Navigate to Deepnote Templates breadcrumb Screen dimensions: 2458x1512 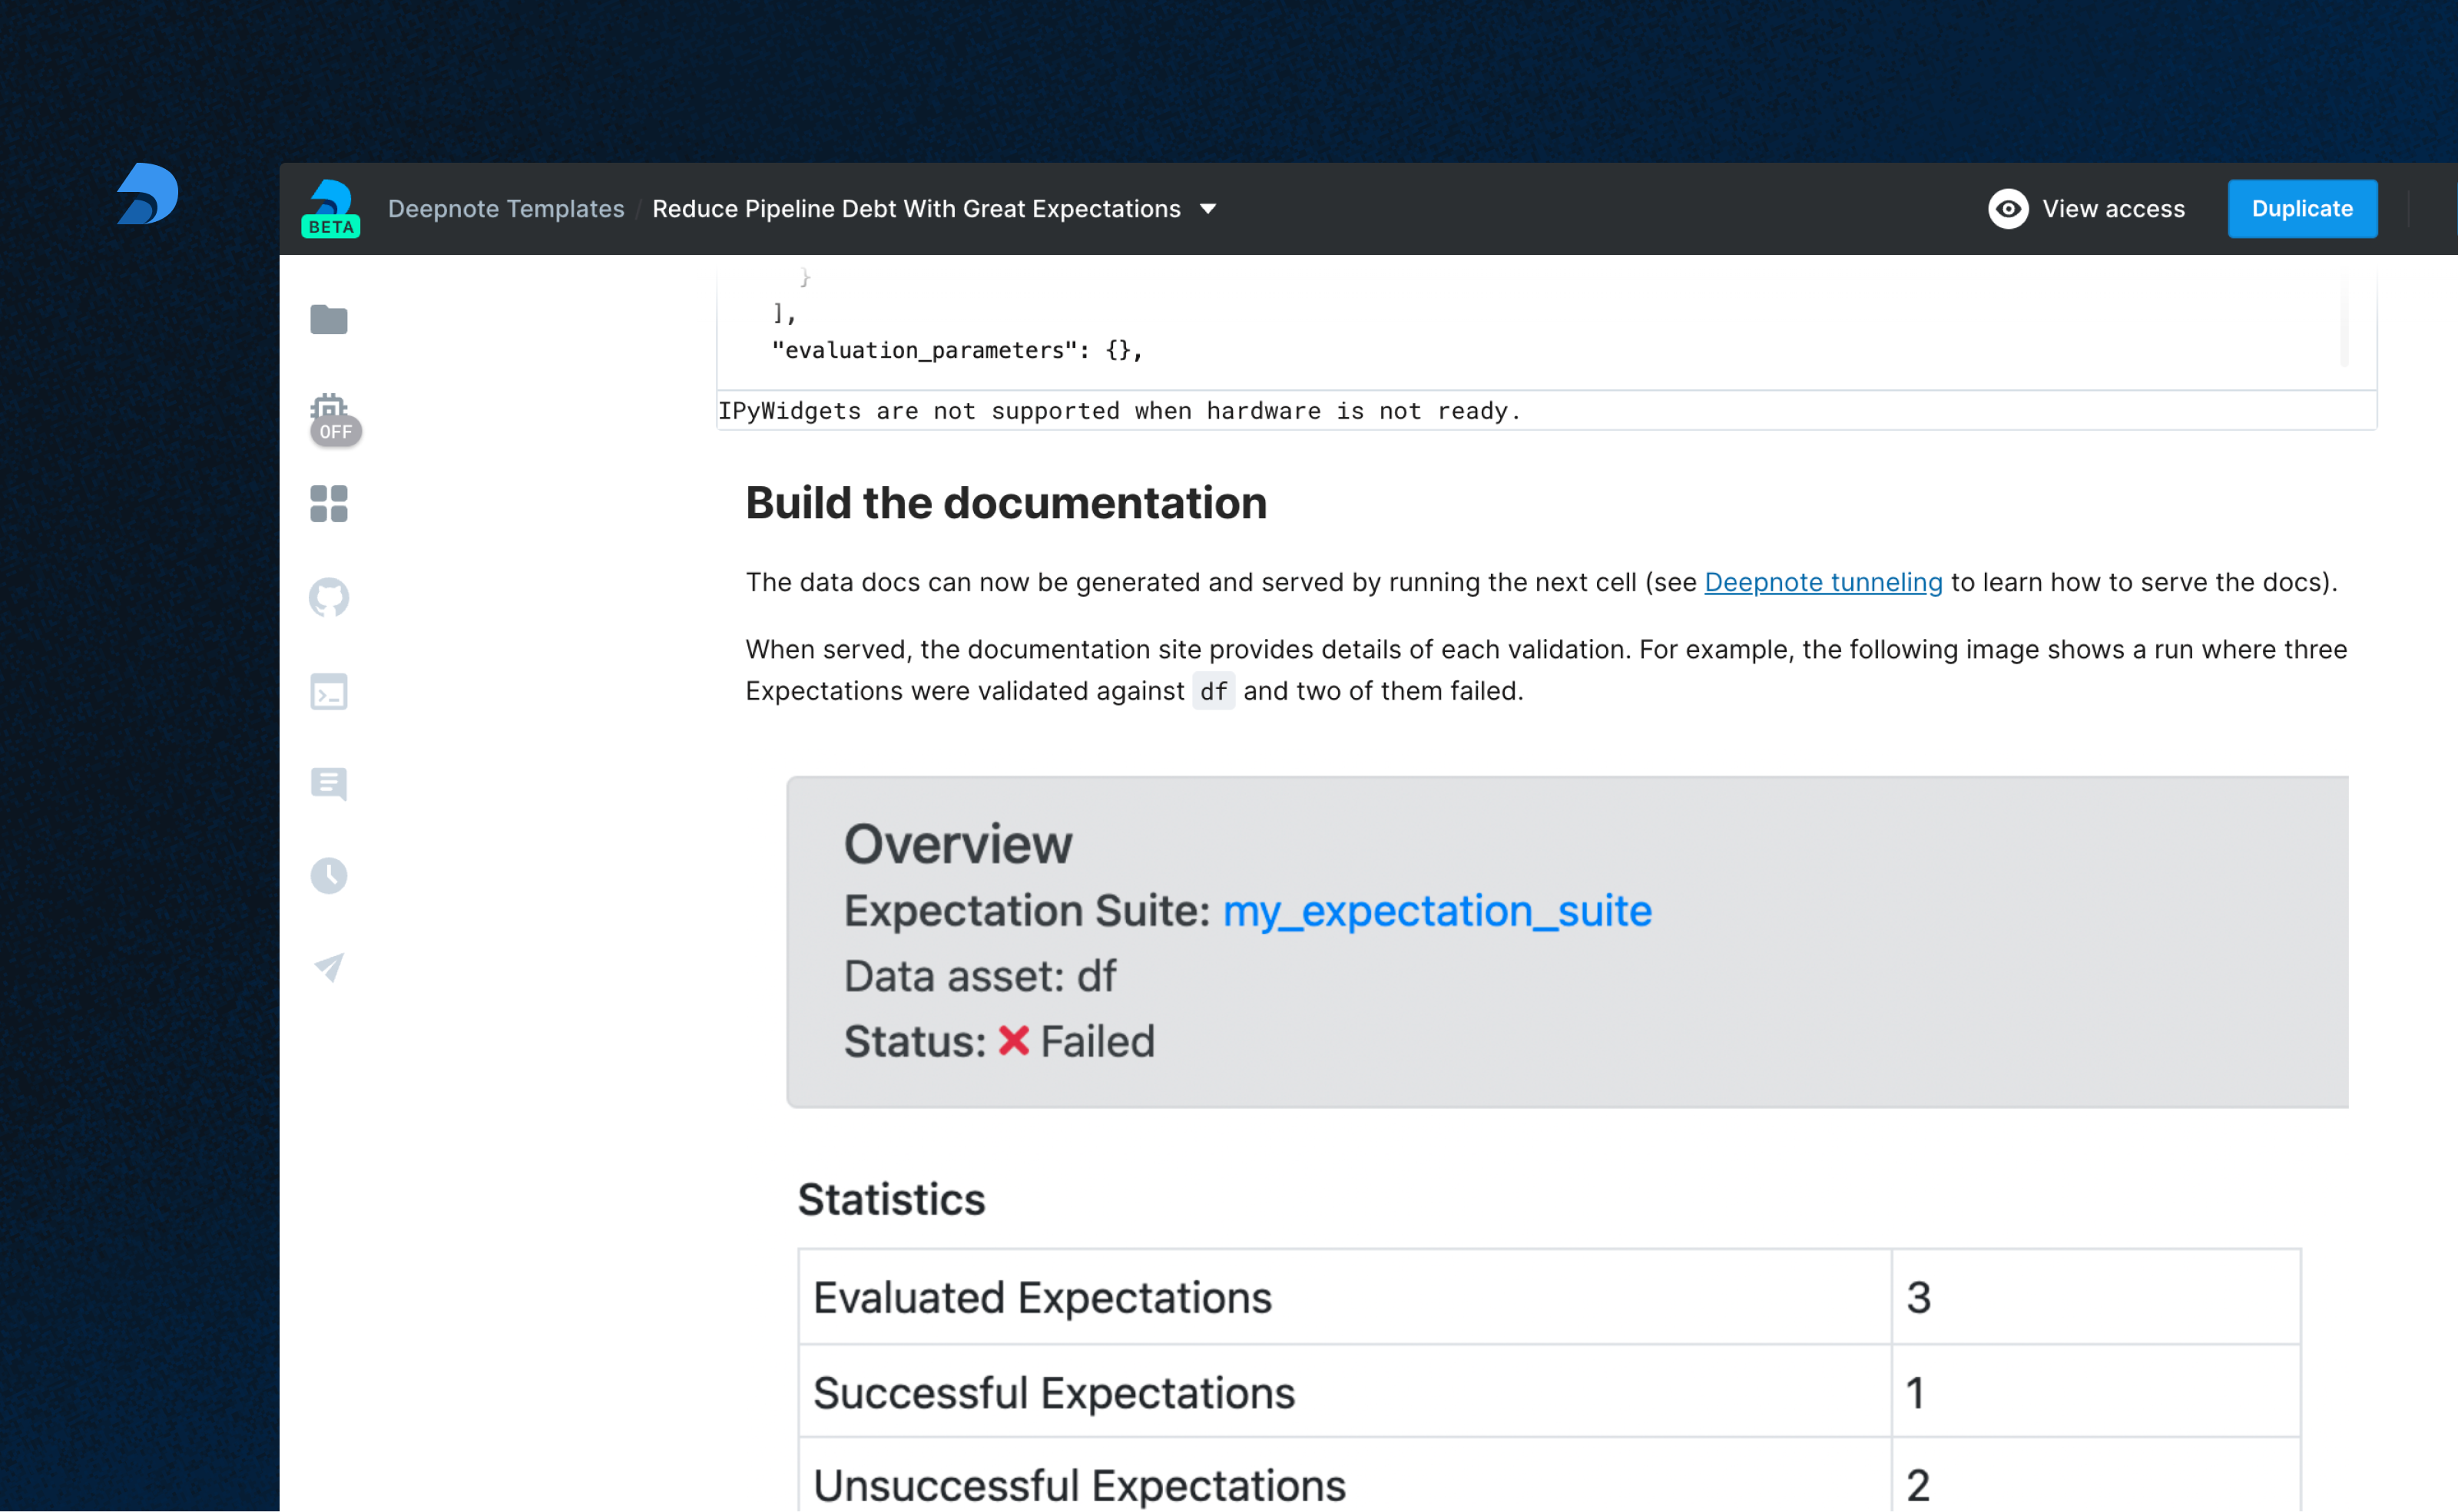click(505, 208)
